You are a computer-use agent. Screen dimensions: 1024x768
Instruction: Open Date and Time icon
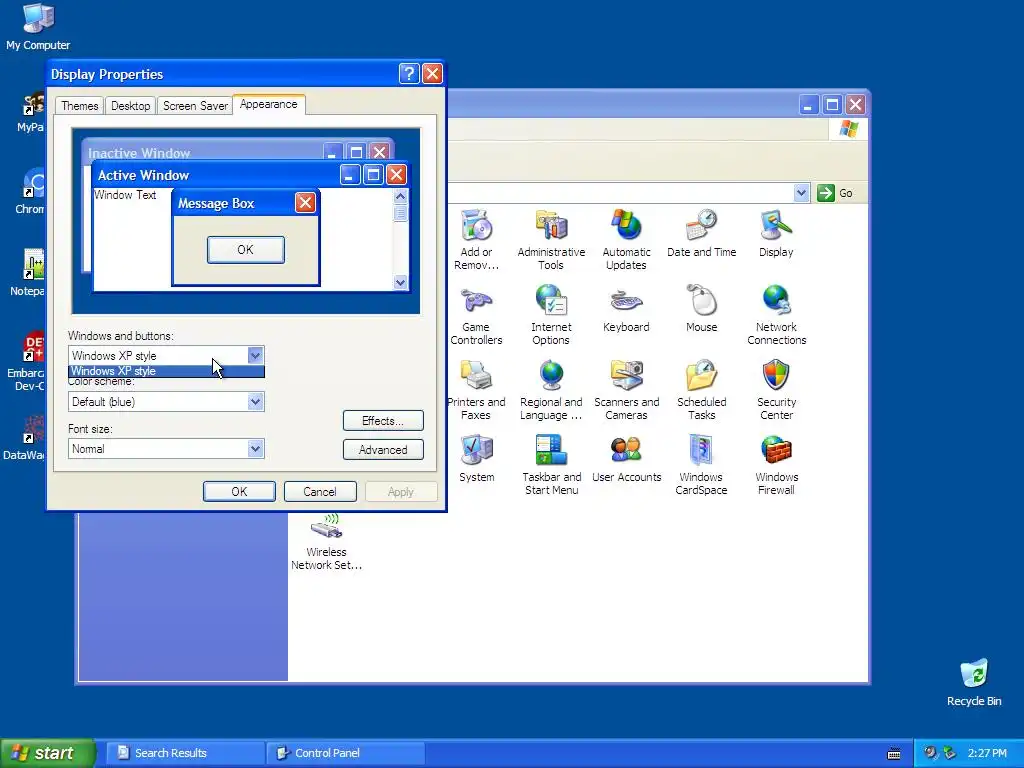pyautogui.click(x=701, y=233)
